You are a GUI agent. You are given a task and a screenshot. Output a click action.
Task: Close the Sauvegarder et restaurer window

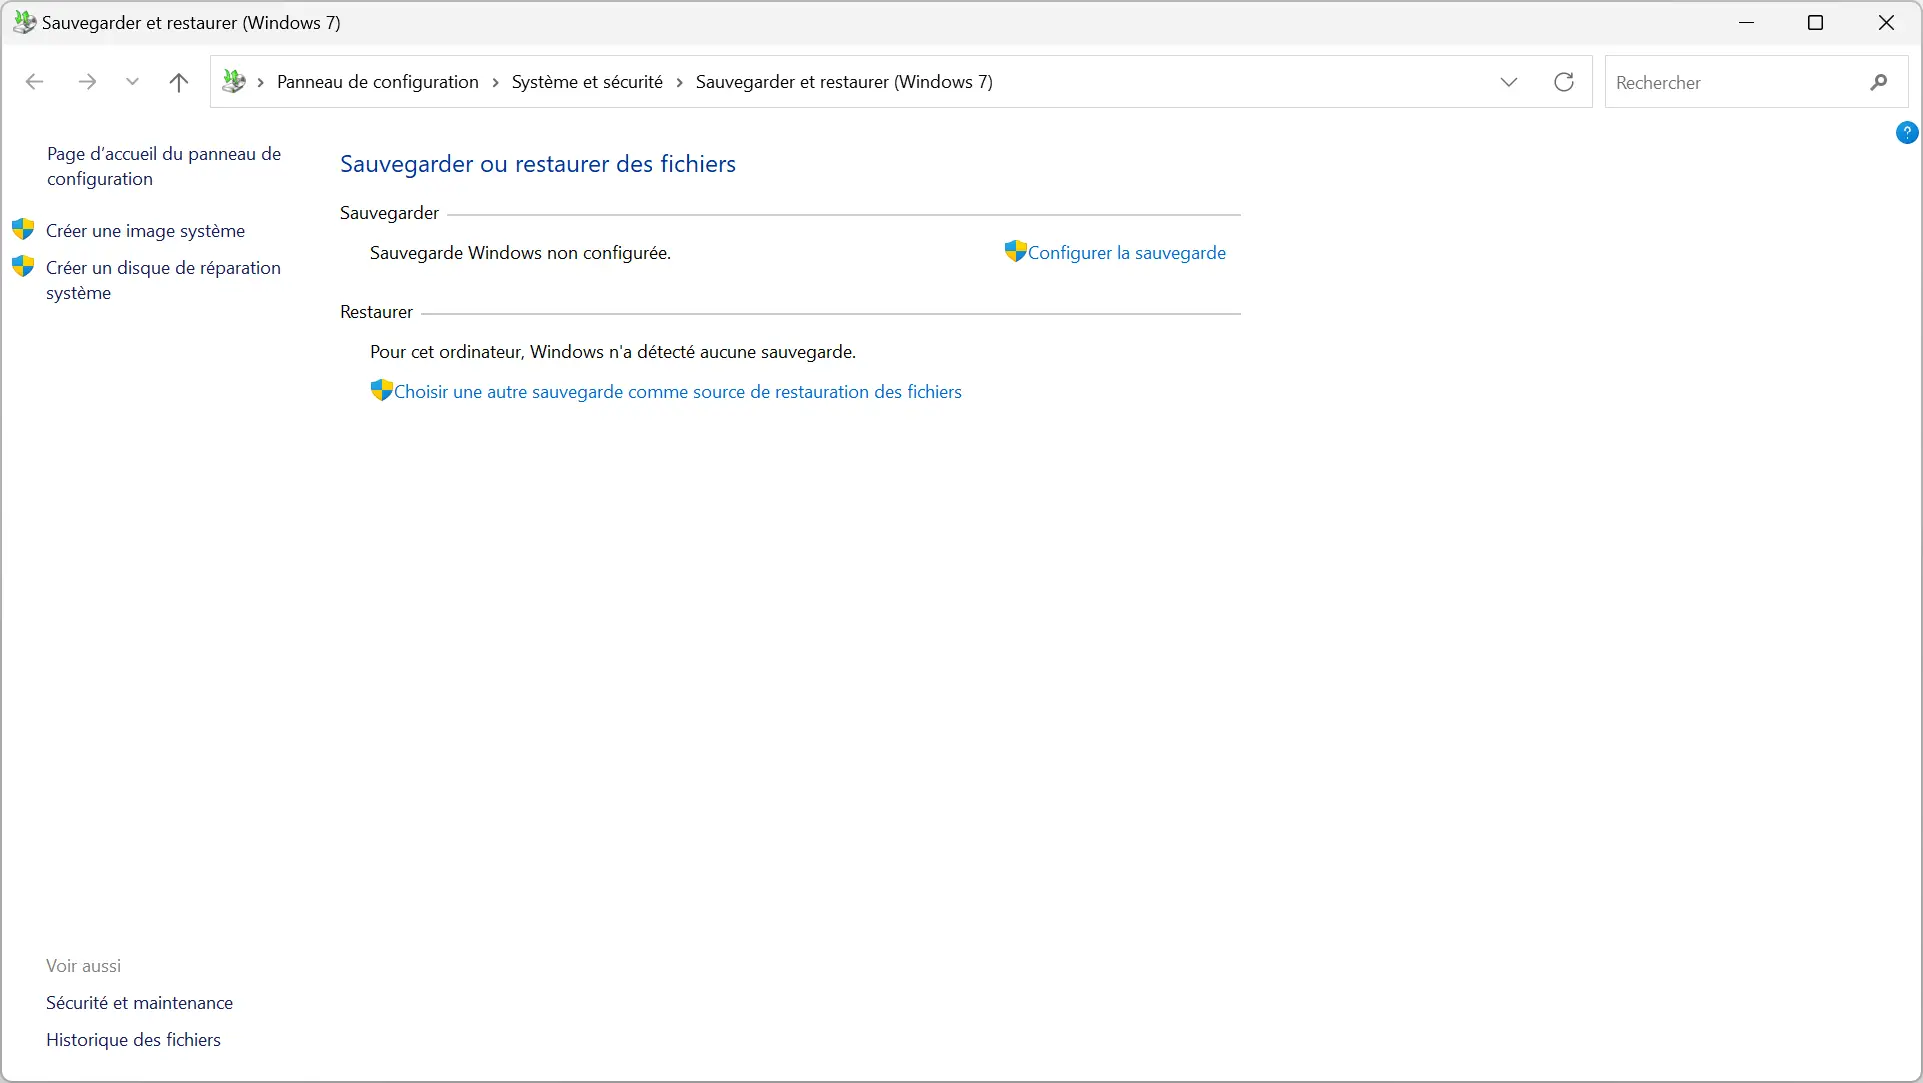pyautogui.click(x=1886, y=22)
